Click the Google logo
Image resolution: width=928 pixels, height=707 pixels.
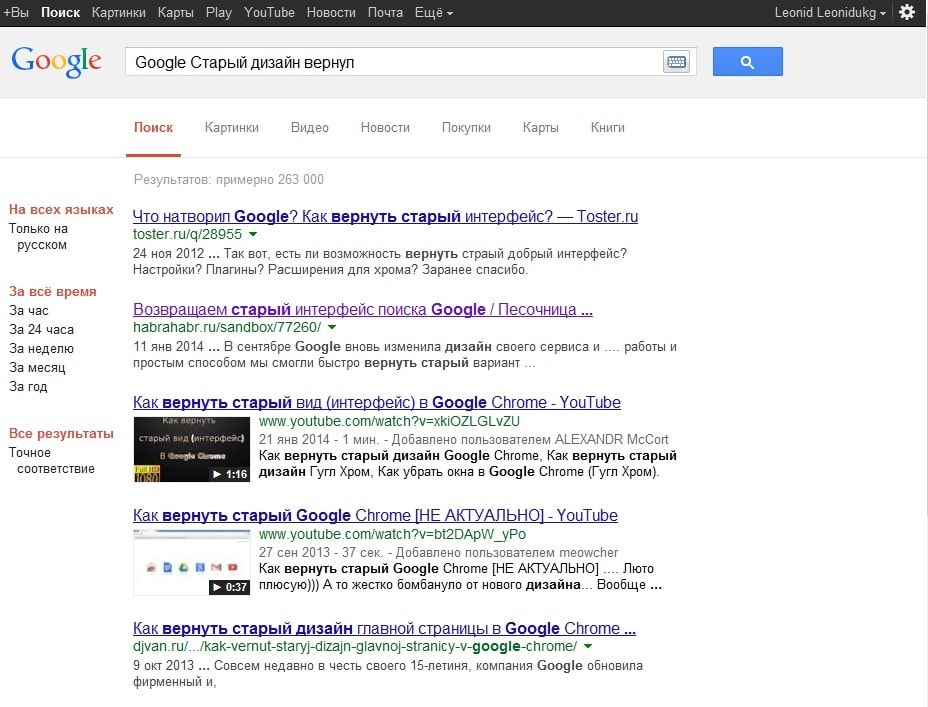click(x=56, y=61)
